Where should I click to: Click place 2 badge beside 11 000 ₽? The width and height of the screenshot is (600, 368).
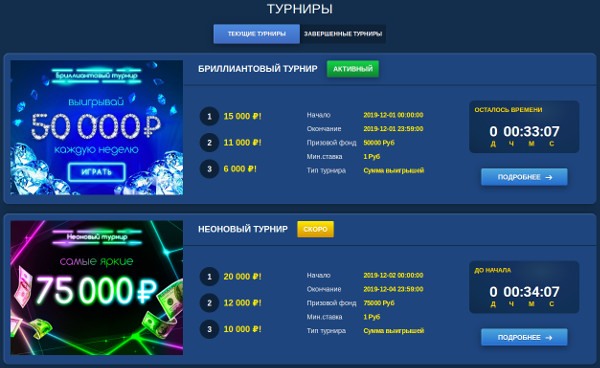tap(209, 143)
